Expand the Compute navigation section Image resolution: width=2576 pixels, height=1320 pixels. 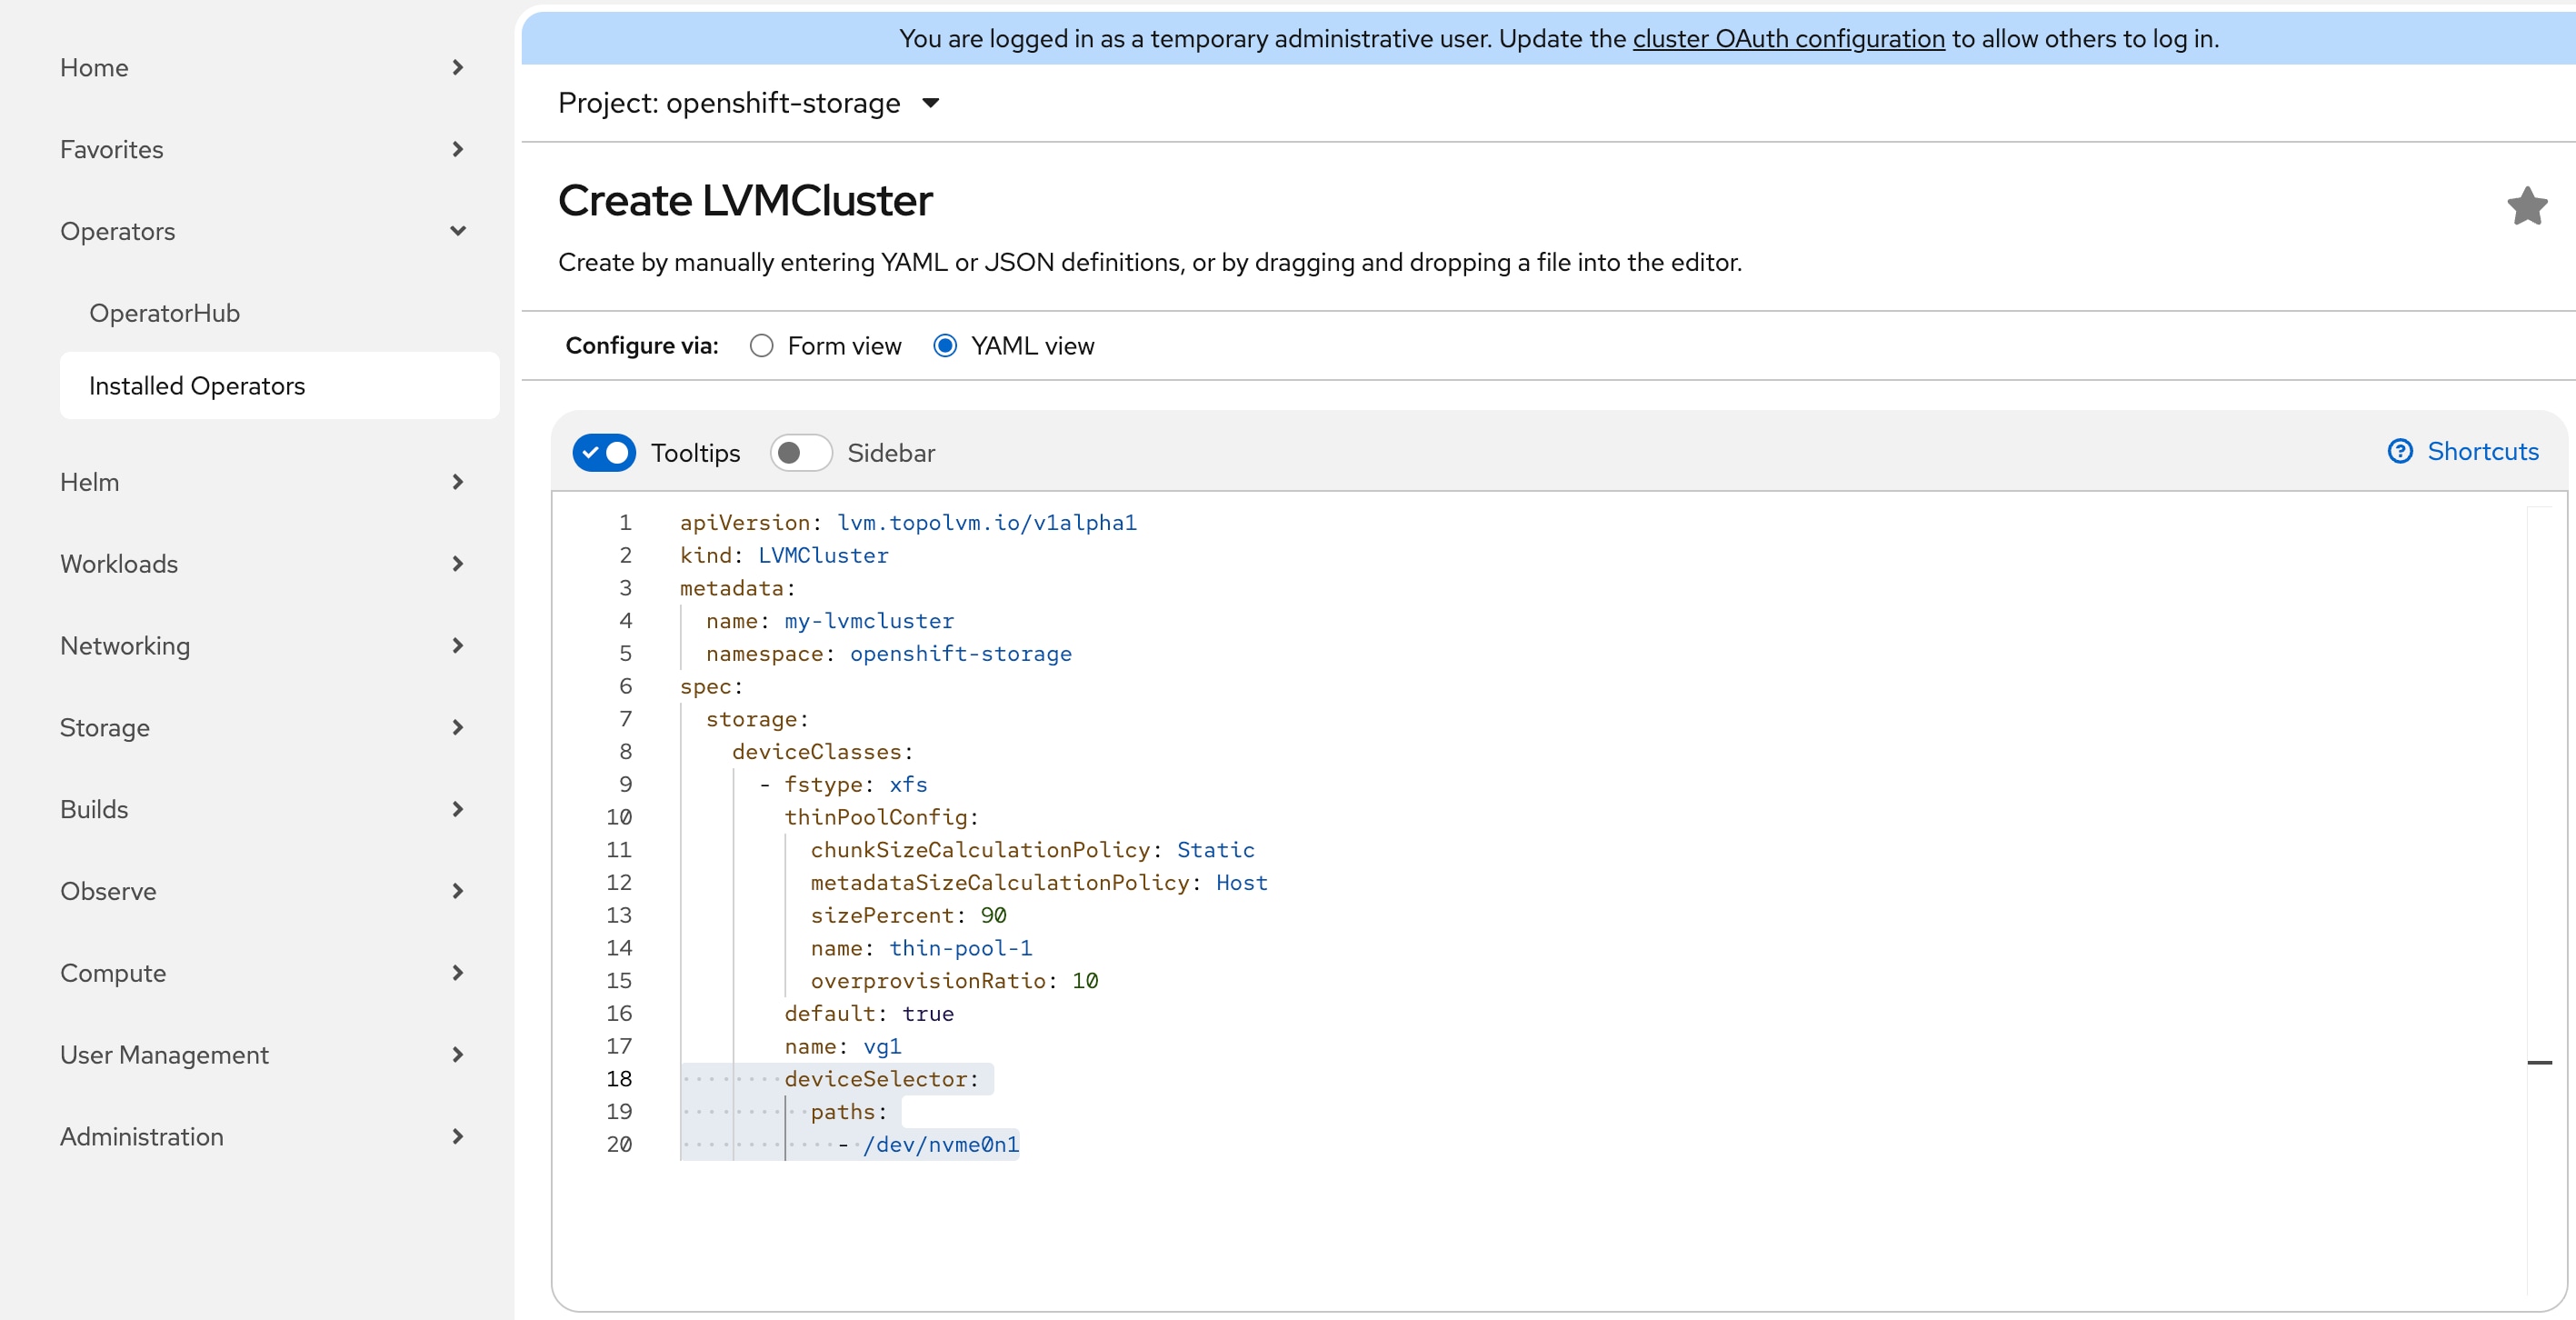tap(264, 974)
